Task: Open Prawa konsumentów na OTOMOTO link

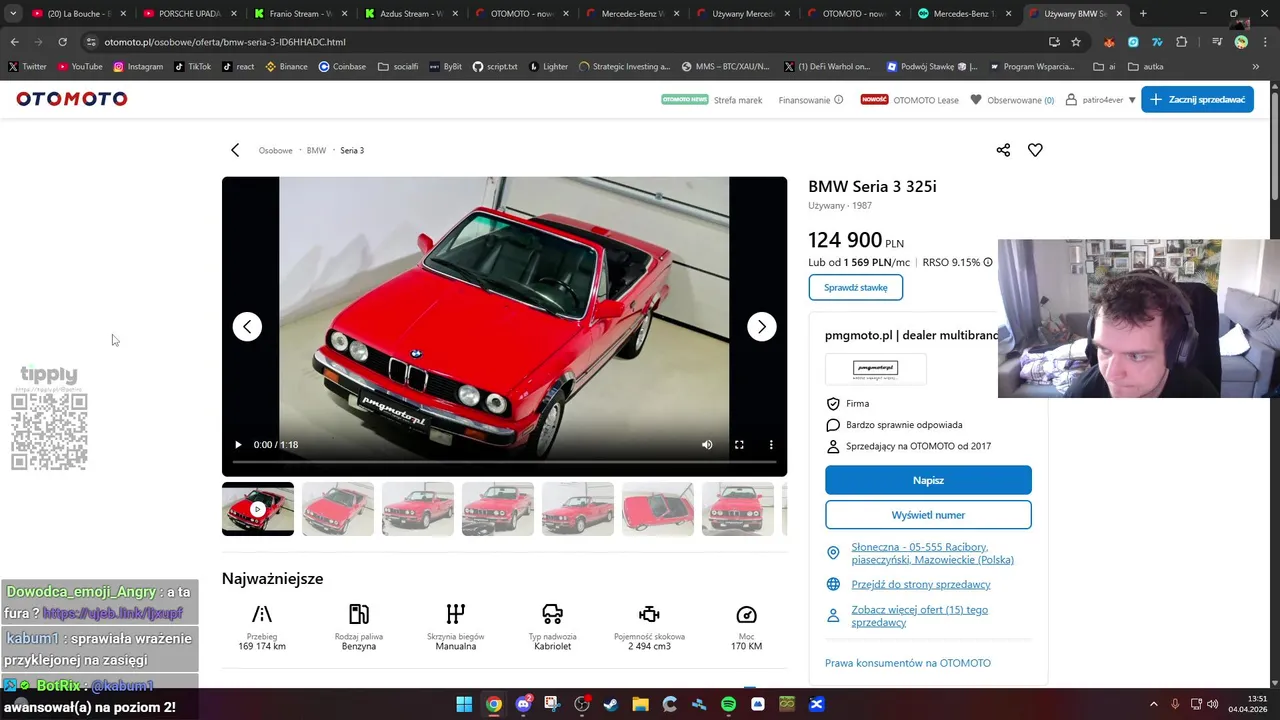Action: pyautogui.click(x=908, y=663)
